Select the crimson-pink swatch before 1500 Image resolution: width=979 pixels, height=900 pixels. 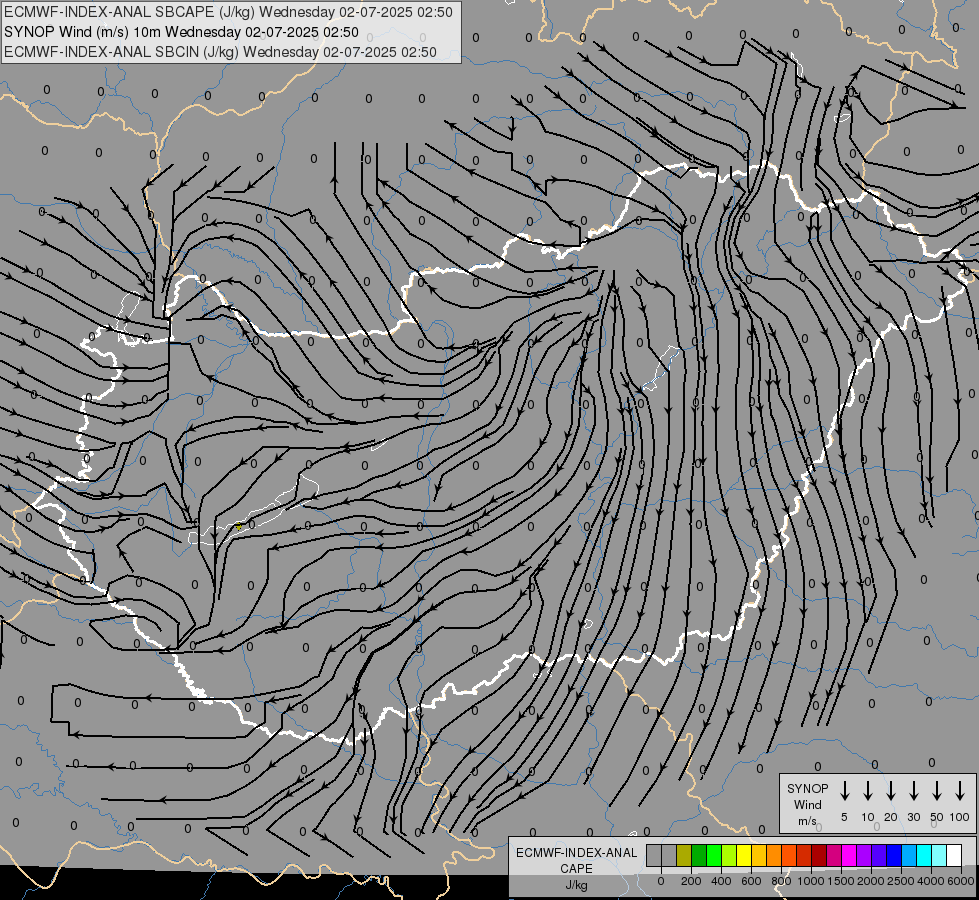(x=835, y=855)
